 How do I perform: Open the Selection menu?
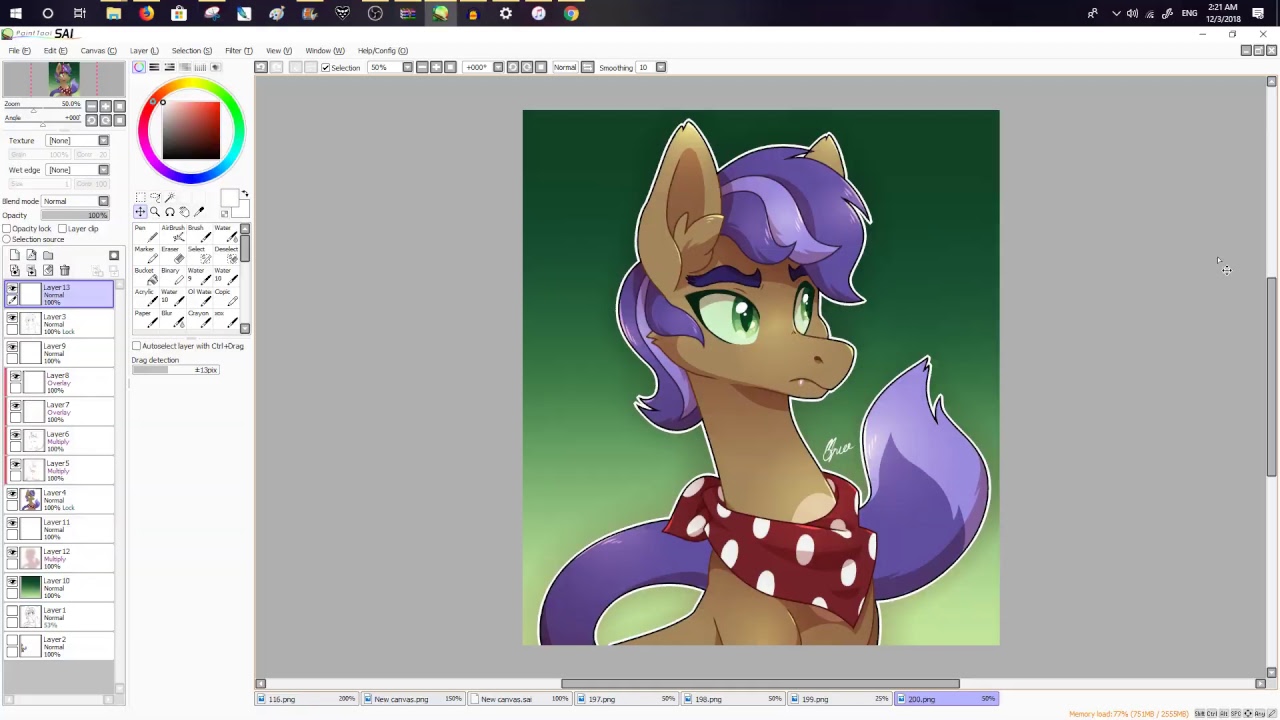(x=191, y=50)
